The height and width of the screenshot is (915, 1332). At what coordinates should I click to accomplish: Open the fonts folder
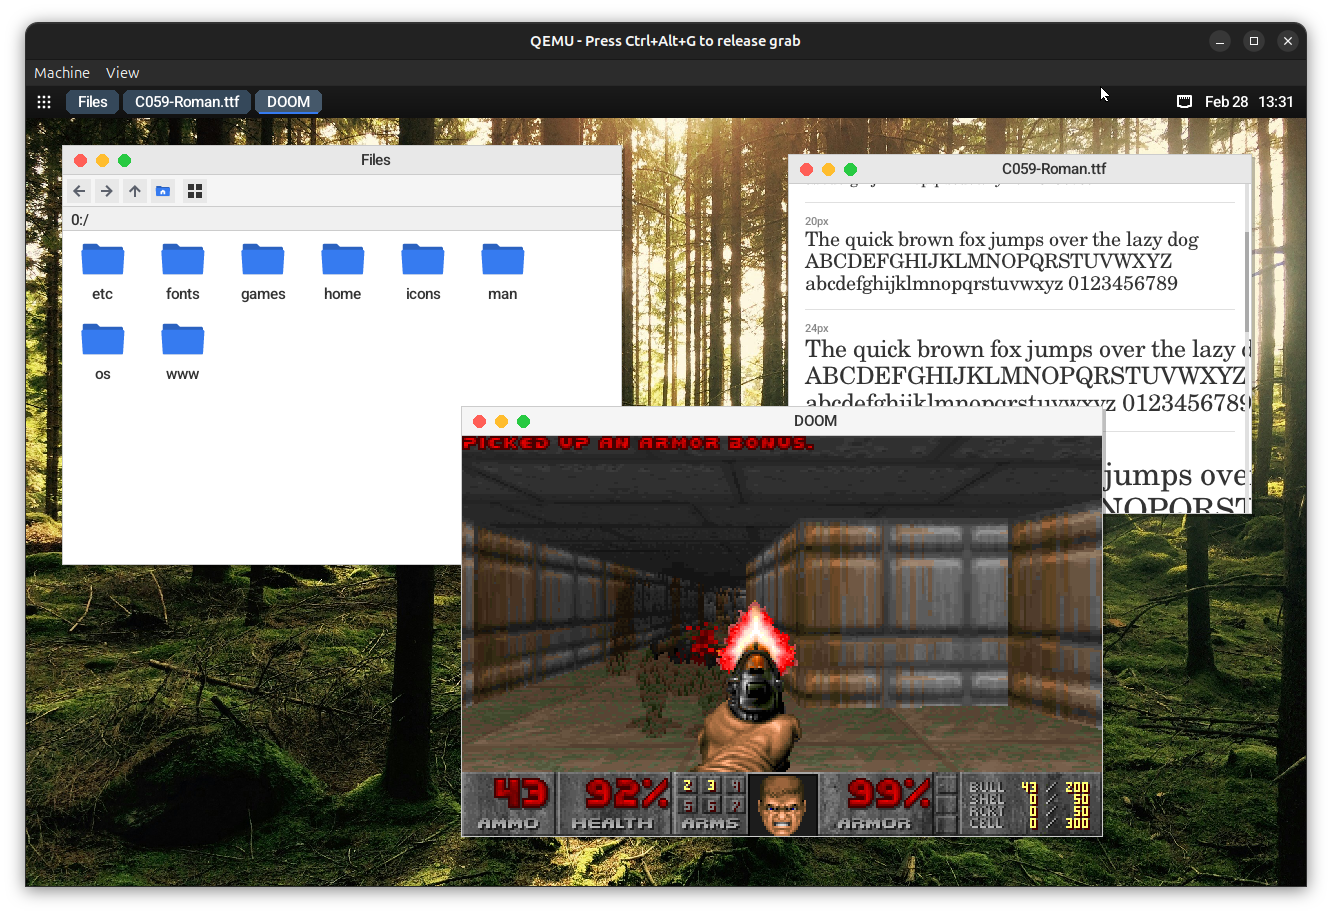click(x=183, y=272)
